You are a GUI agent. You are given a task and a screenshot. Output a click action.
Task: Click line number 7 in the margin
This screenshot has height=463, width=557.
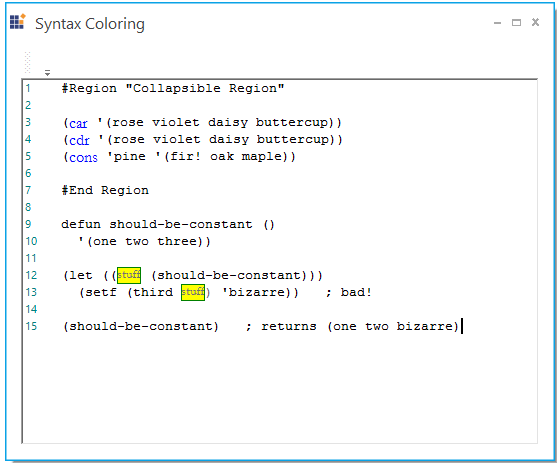click(28, 190)
